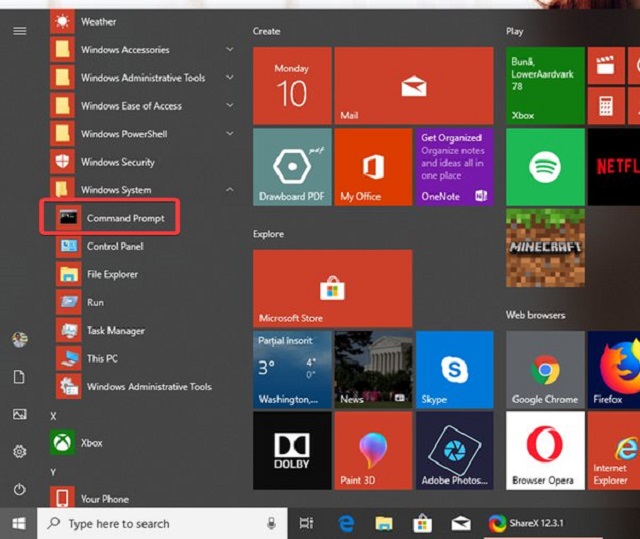Open Microsoft Store from taskbar
This screenshot has height=539, width=640.
pyautogui.click(x=422, y=523)
